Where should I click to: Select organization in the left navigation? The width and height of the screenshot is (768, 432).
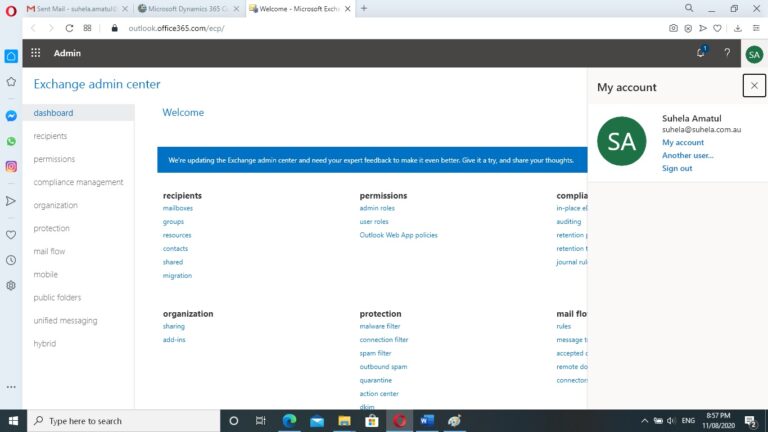tap(55, 205)
